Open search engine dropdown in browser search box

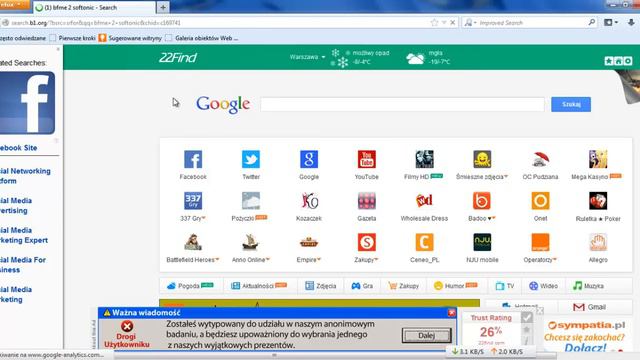coord(471,23)
